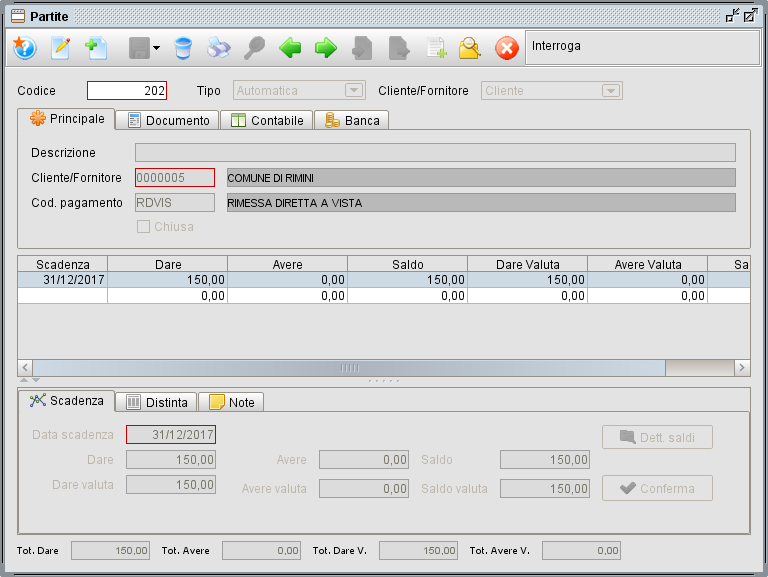Click the Avere column header
Screen dimensions: 768x577
click(288, 264)
